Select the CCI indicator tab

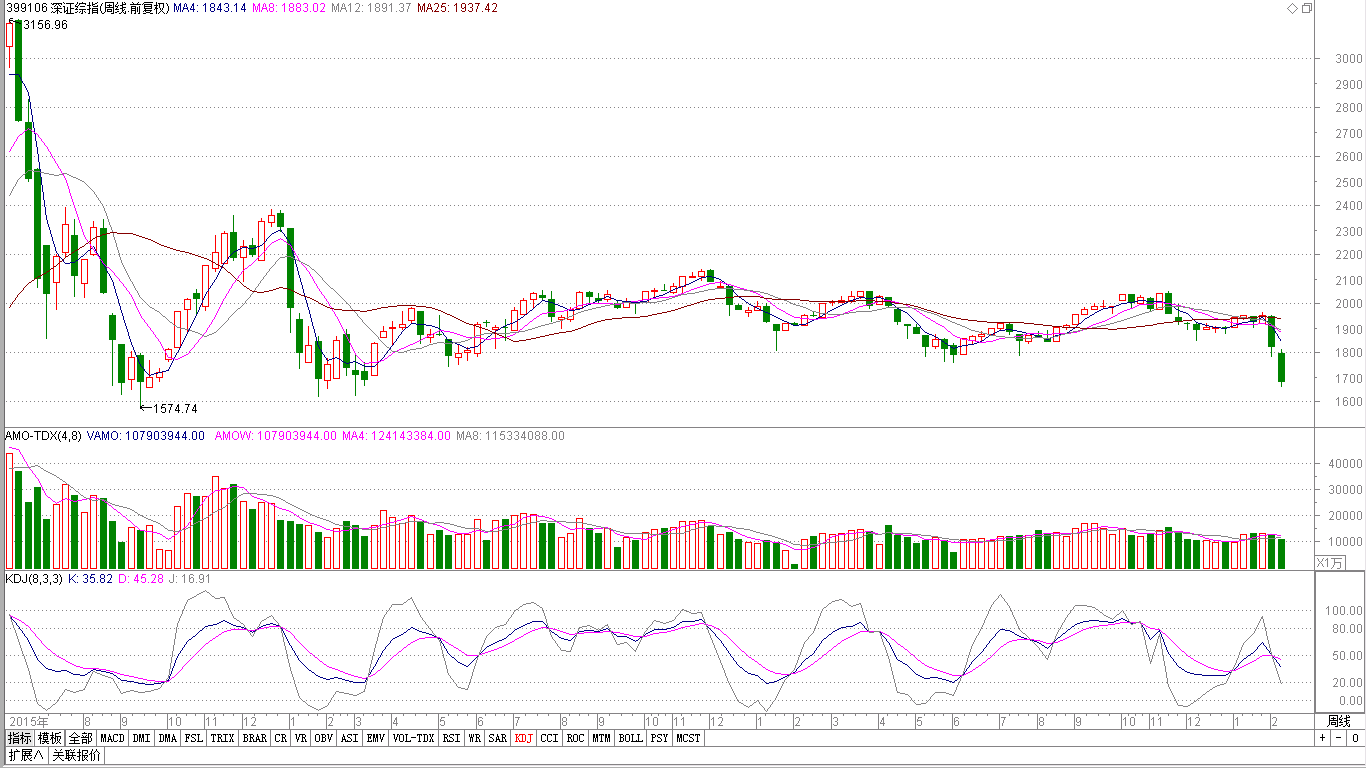pyautogui.click(x=549, y=738)
